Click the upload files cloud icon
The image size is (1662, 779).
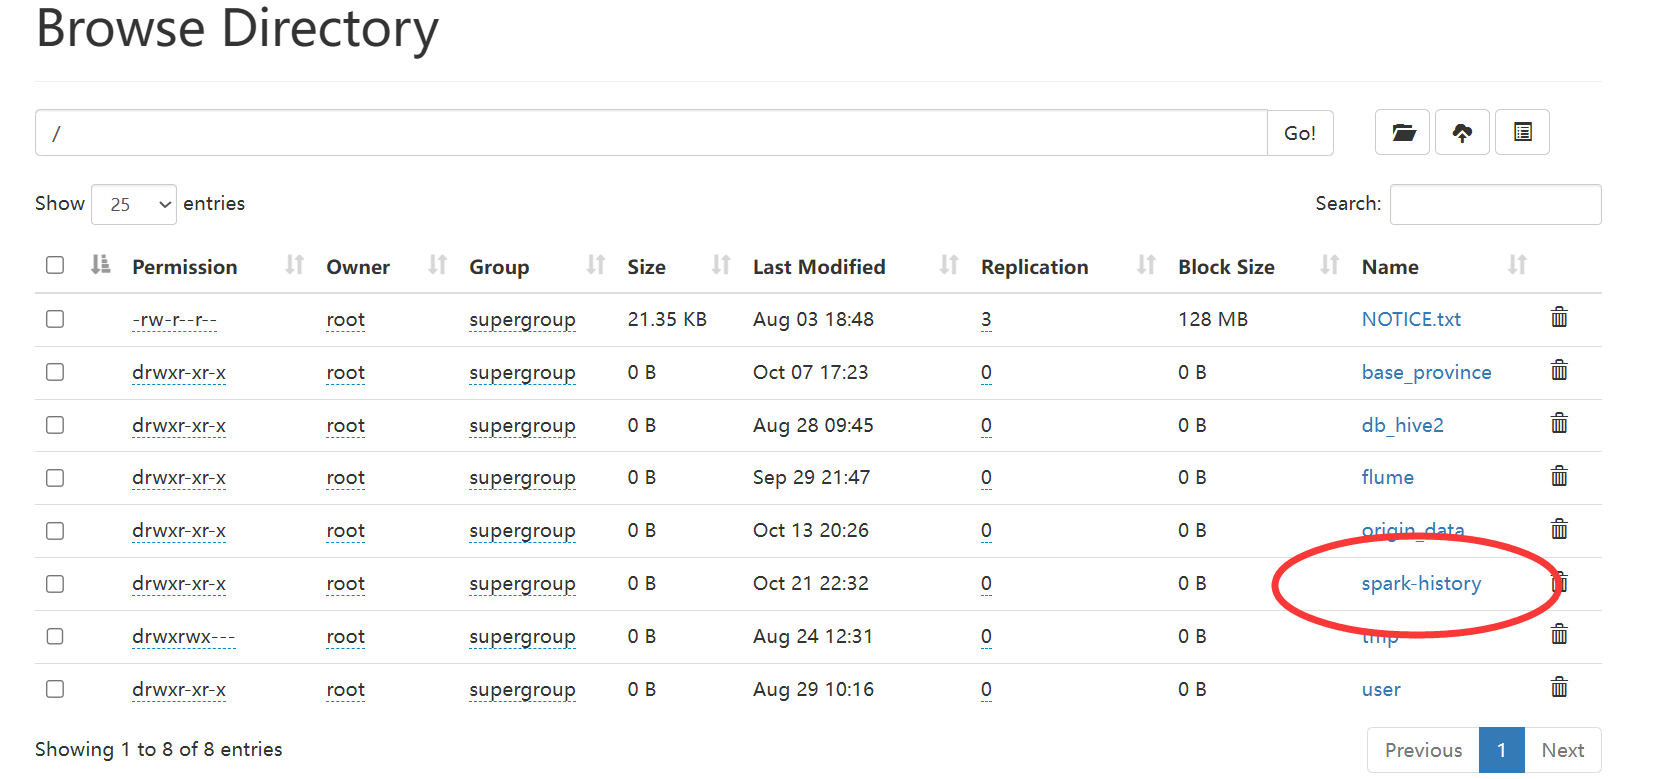1462,132
